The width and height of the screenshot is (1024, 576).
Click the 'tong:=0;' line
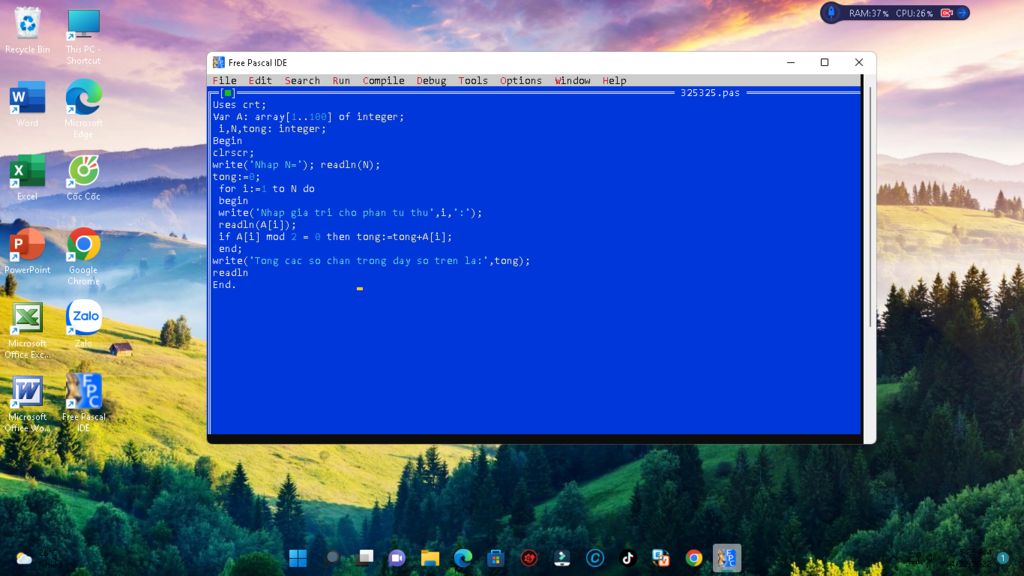[236, 176]
